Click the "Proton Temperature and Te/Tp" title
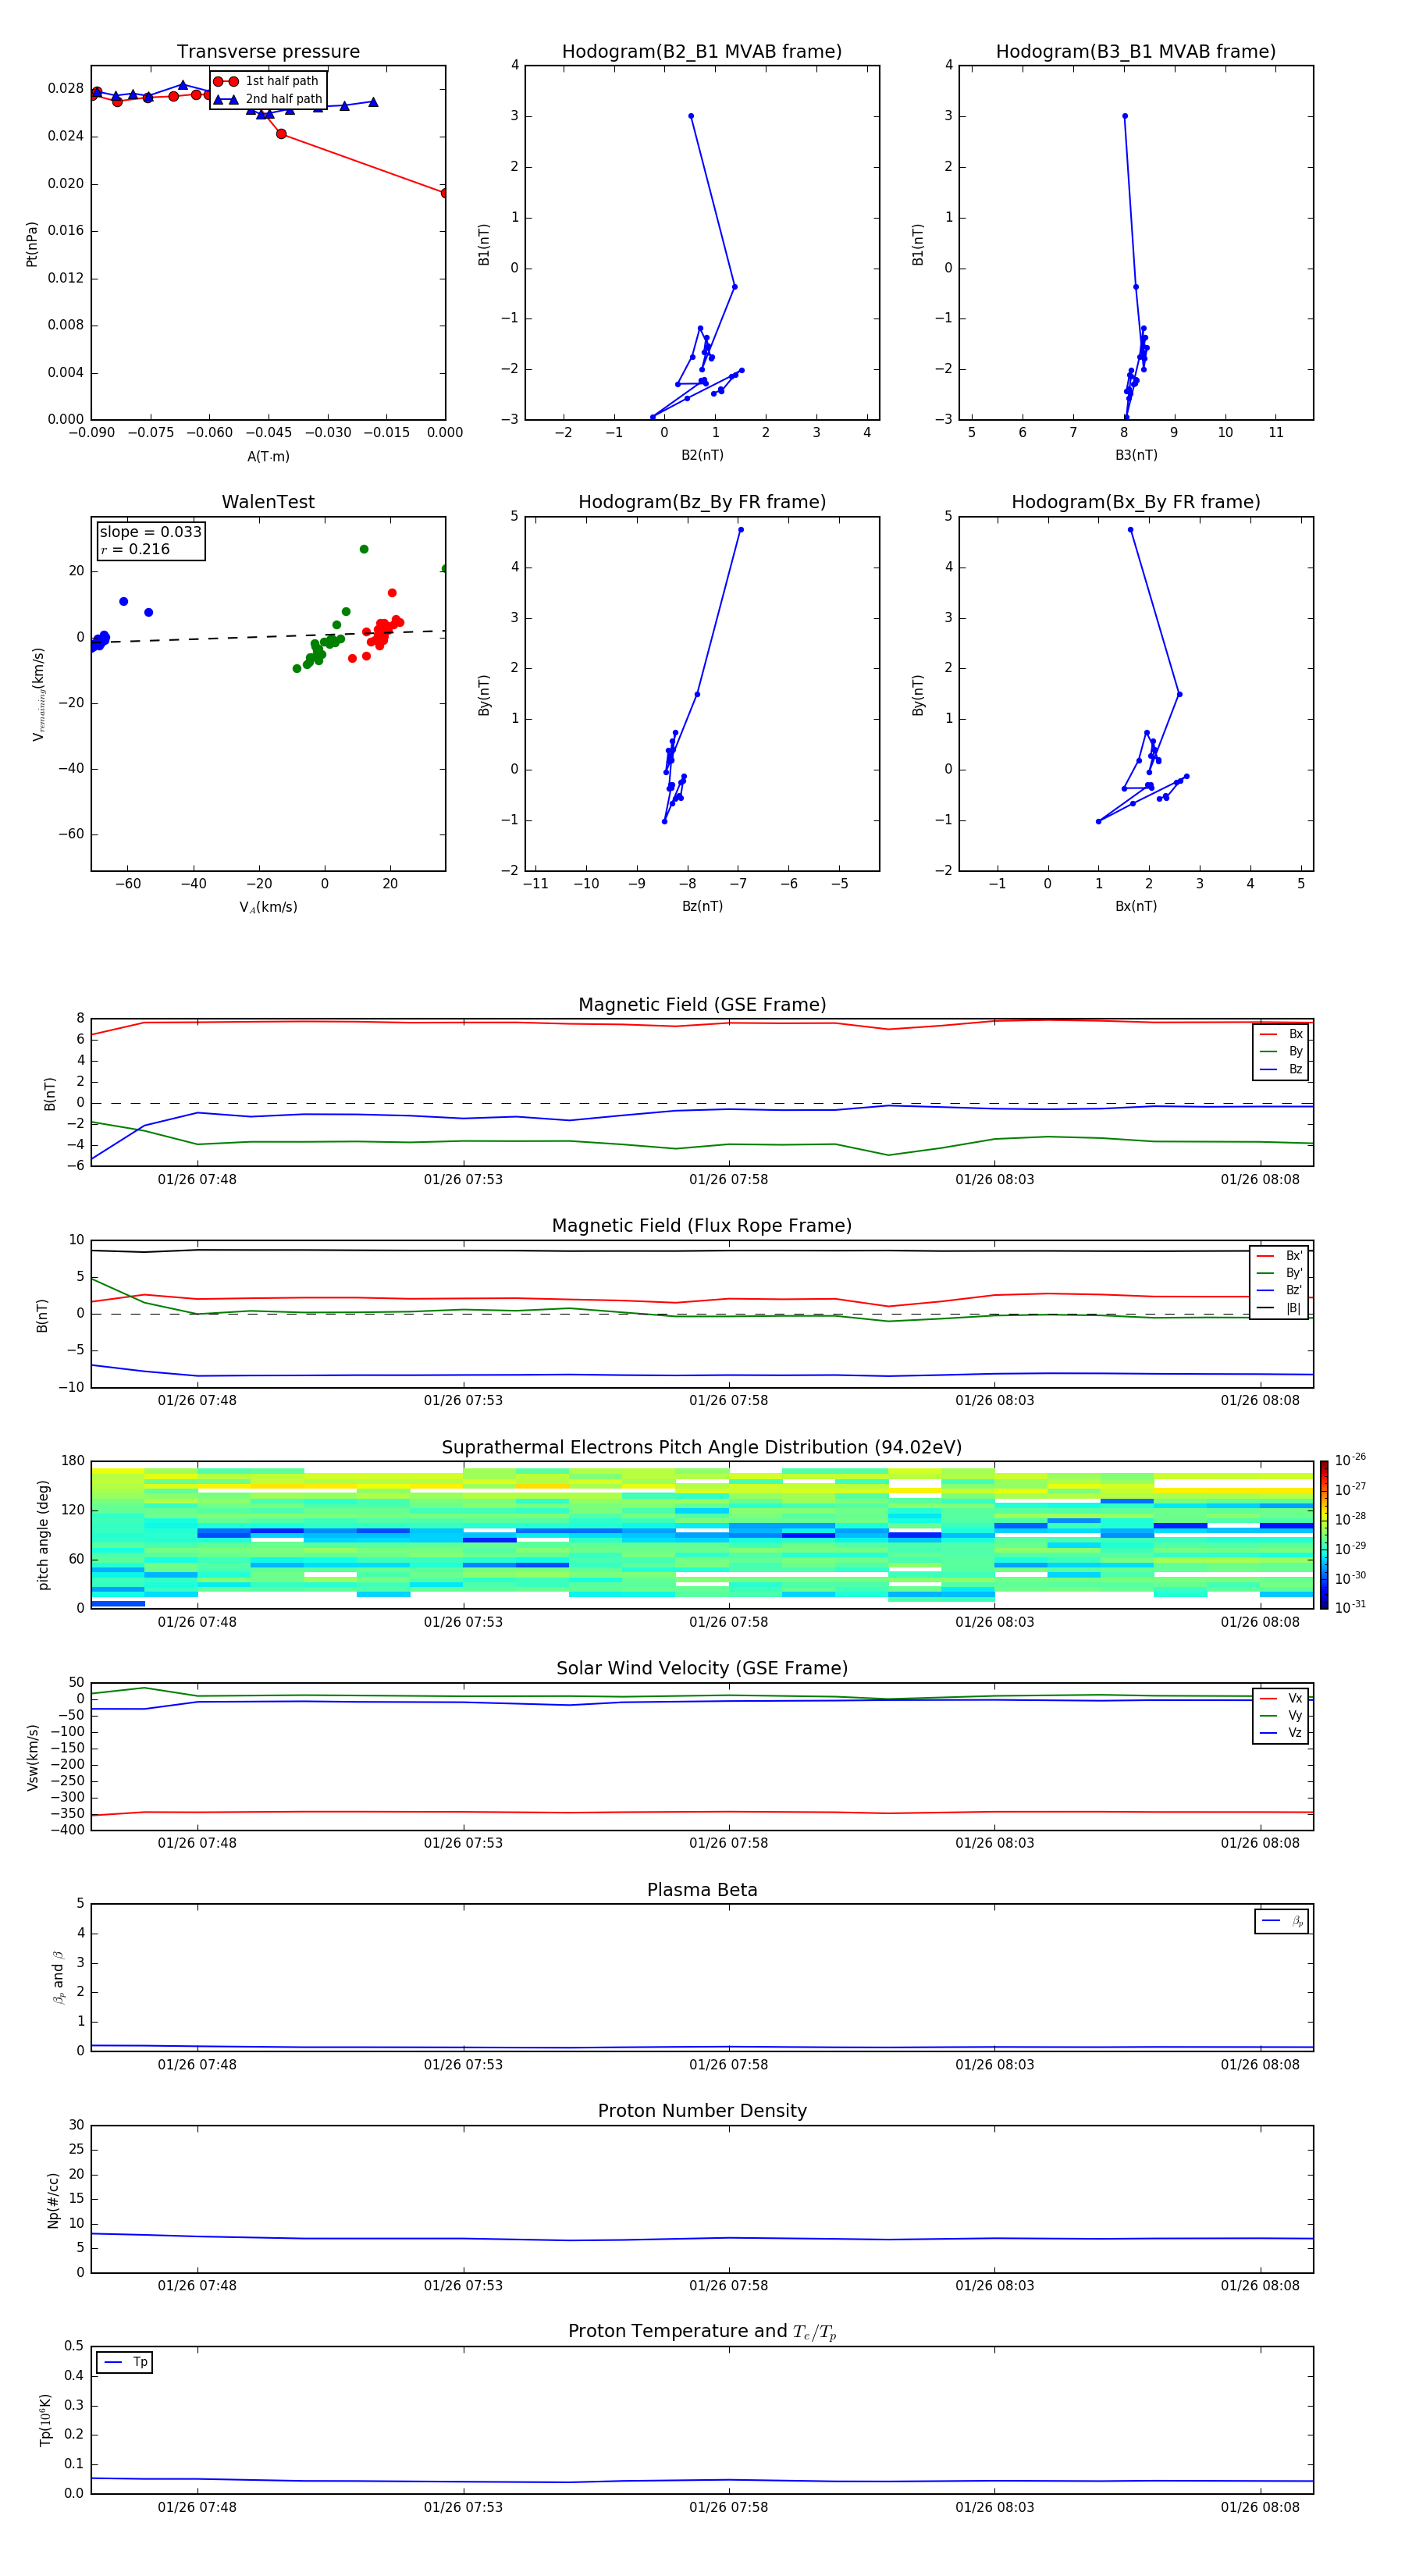This screenshot has height=2576, width=1405. pos(702,2332)
